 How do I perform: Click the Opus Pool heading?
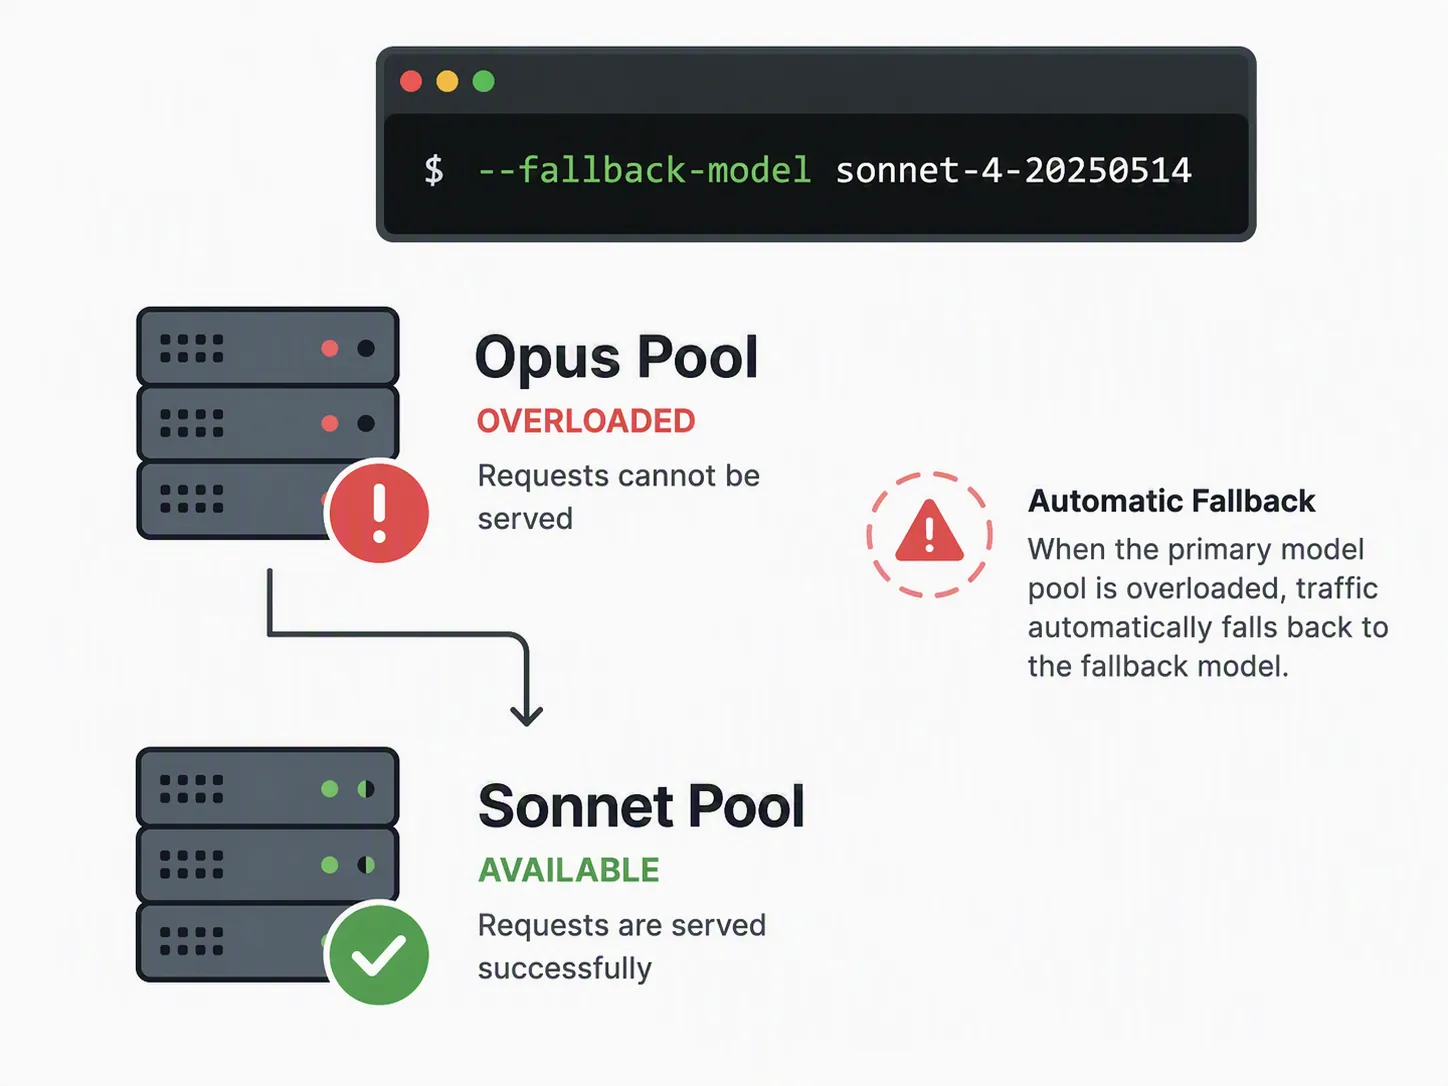coord(616,357)
